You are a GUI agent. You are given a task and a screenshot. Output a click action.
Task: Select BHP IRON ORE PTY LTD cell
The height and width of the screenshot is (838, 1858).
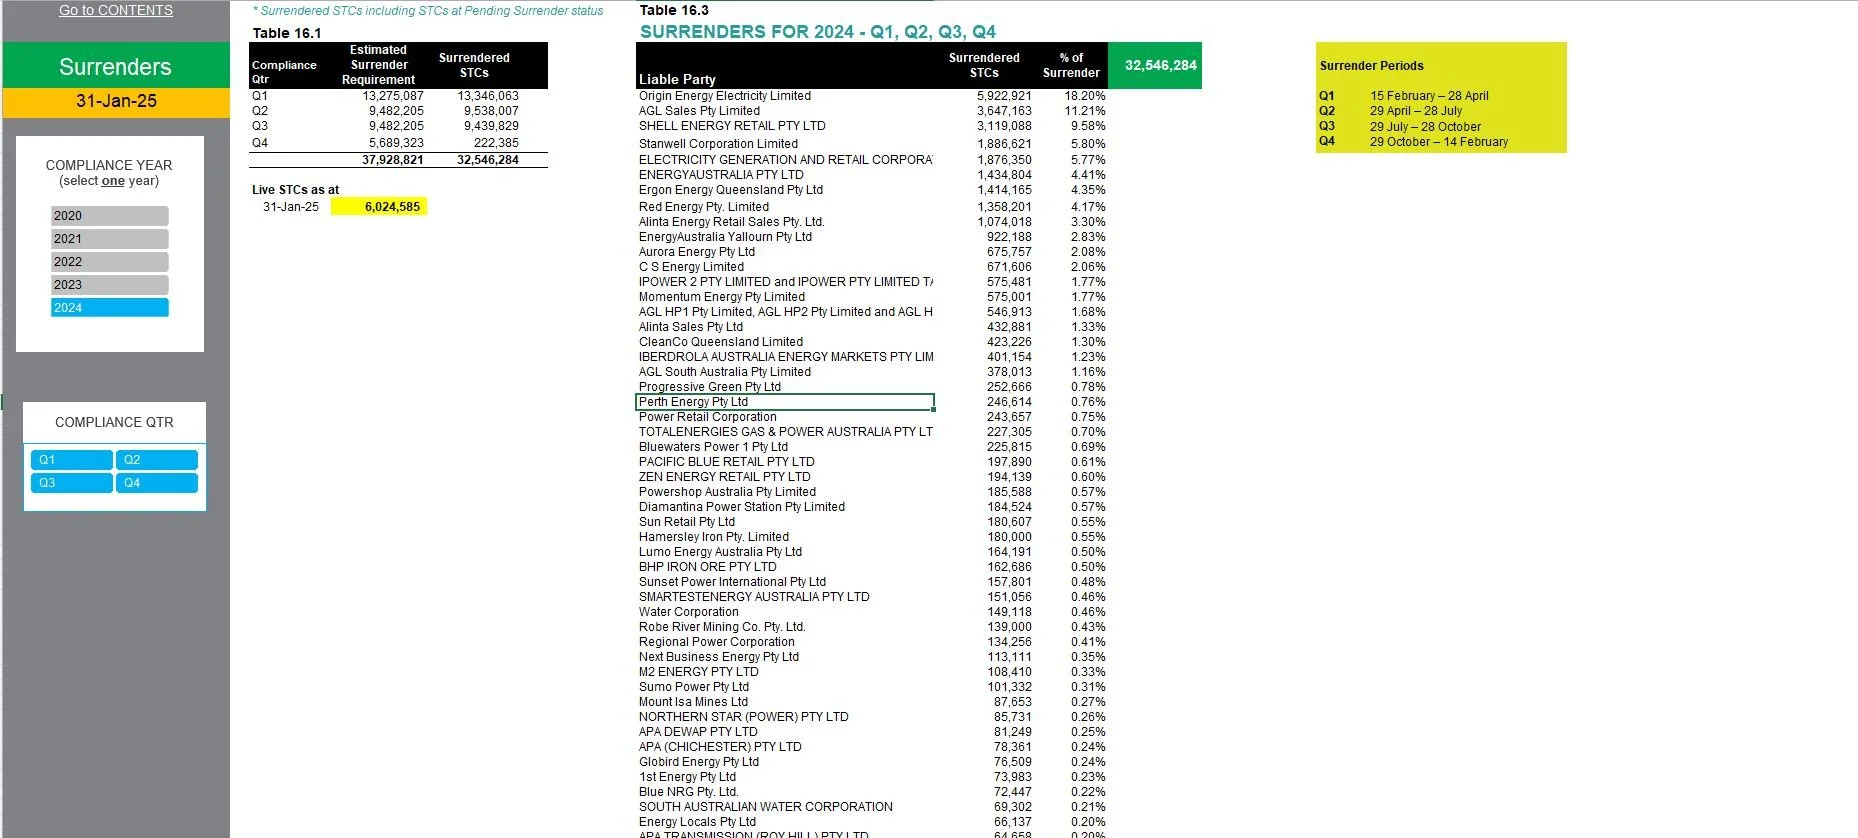point(708,567)
